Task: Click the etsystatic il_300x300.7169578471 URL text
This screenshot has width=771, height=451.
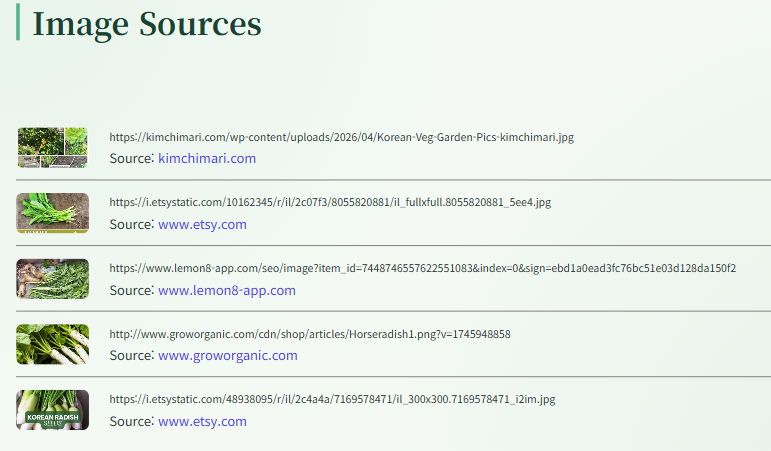Action: [332, 399]
